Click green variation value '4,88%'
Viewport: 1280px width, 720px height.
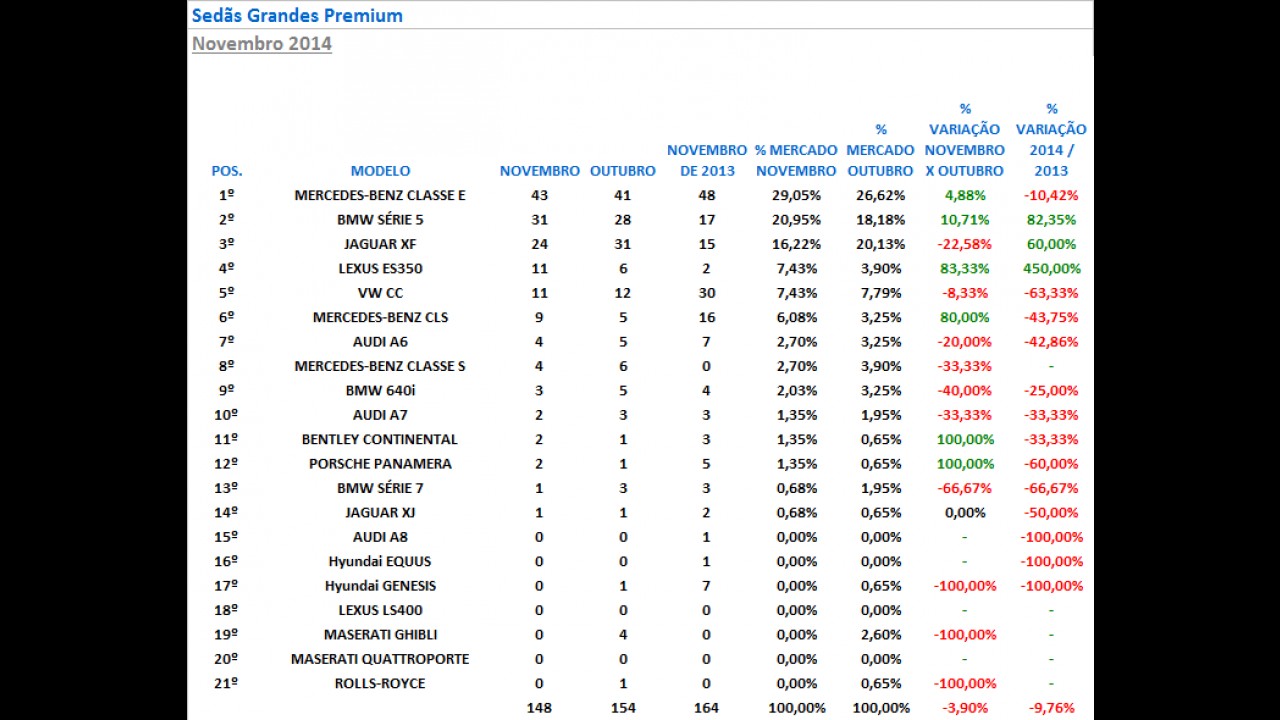tap(965, 195)
